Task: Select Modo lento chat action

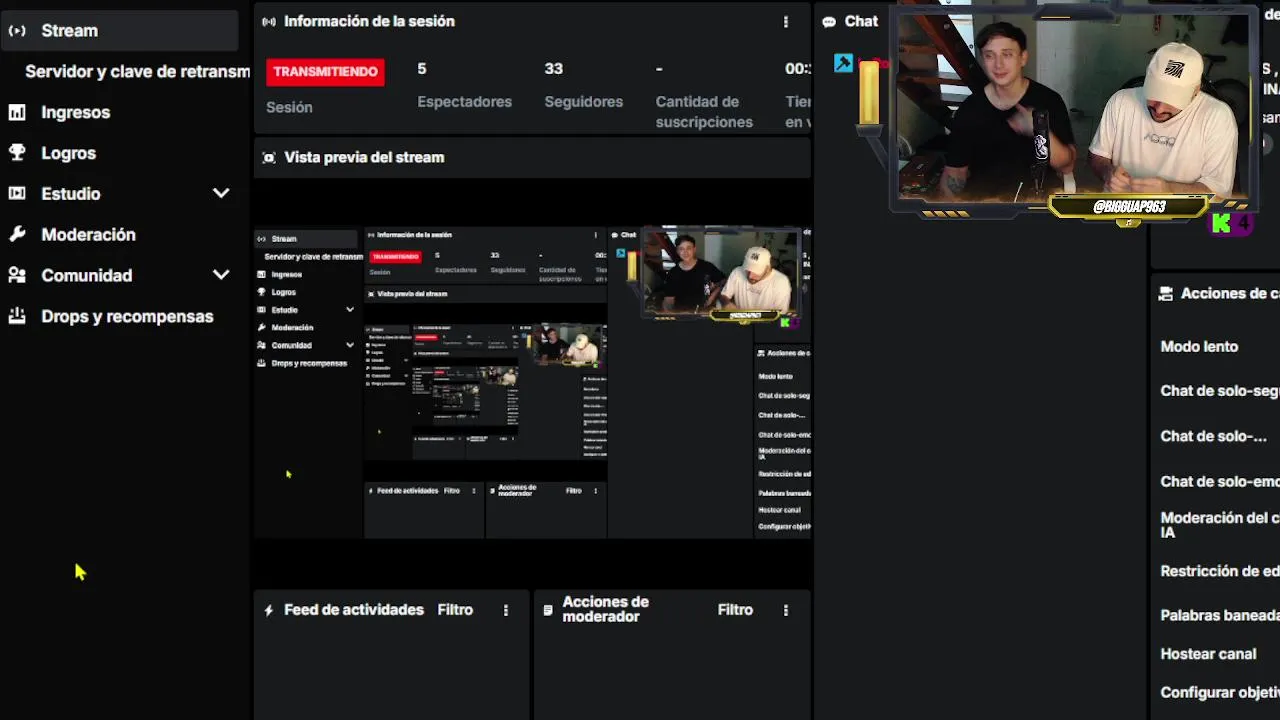Action: [x=1199, y=346]
